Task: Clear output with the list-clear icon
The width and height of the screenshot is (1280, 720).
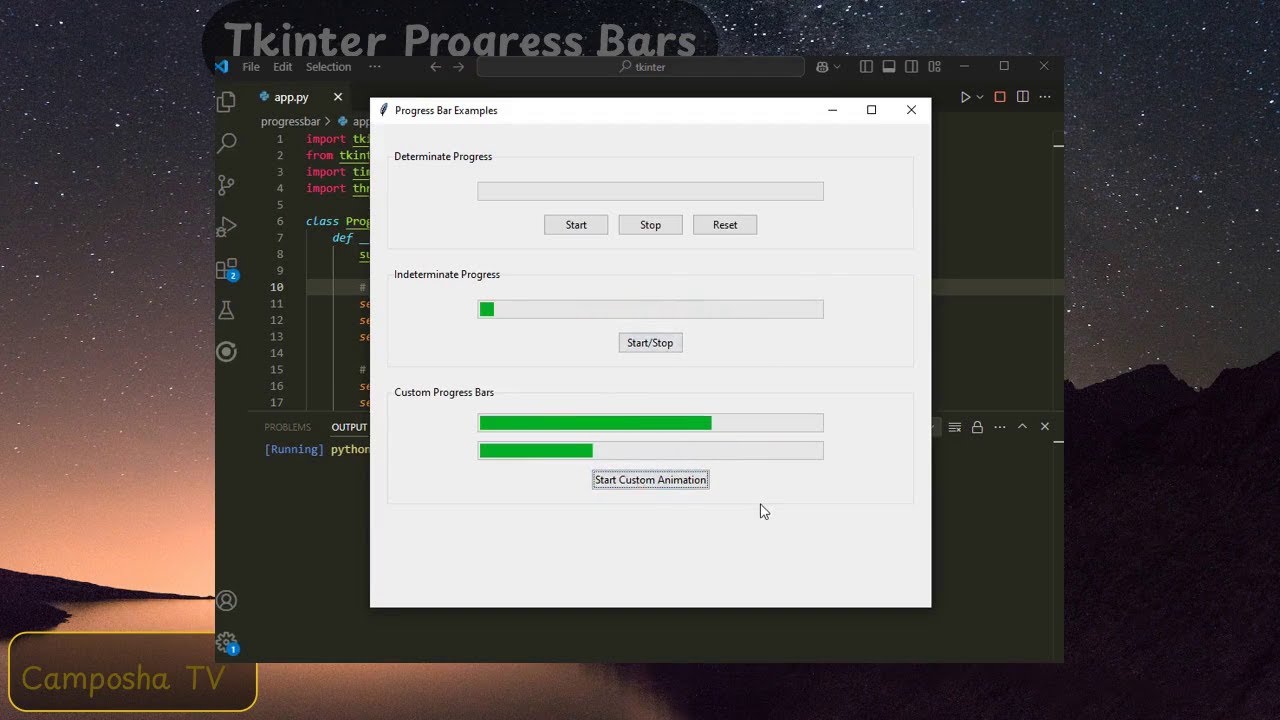Action: point(955,427)
